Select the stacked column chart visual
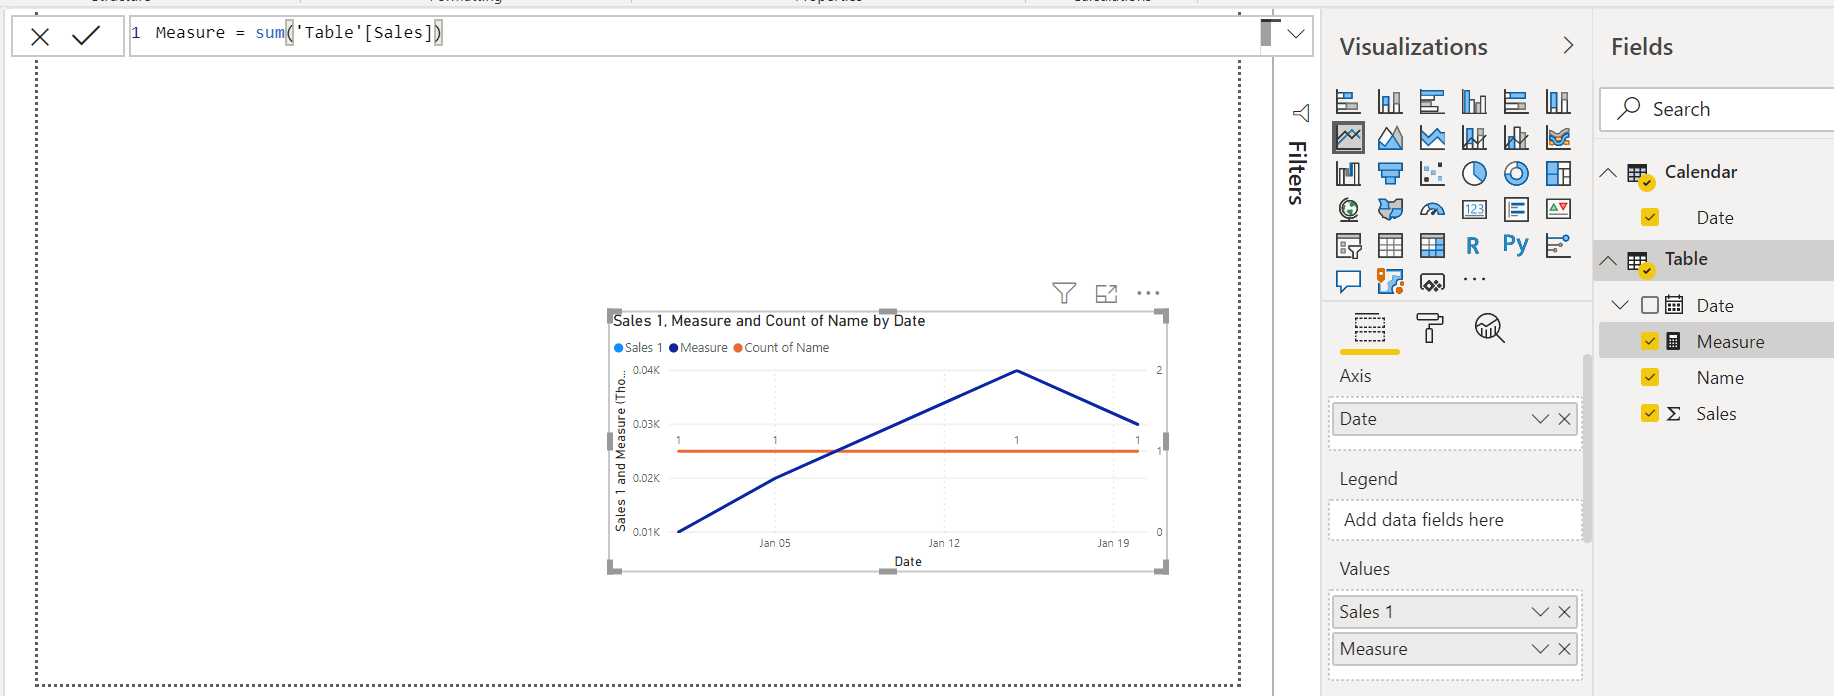This screenshot has height=696, width=1834. [x=1390, y=102]
